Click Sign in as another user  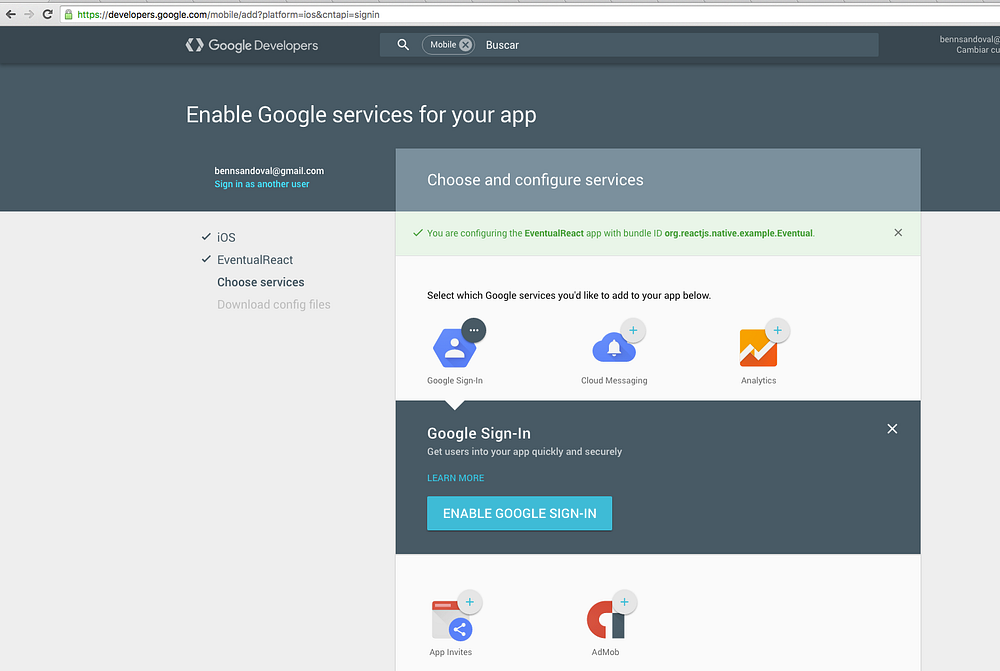pos(261,184)
